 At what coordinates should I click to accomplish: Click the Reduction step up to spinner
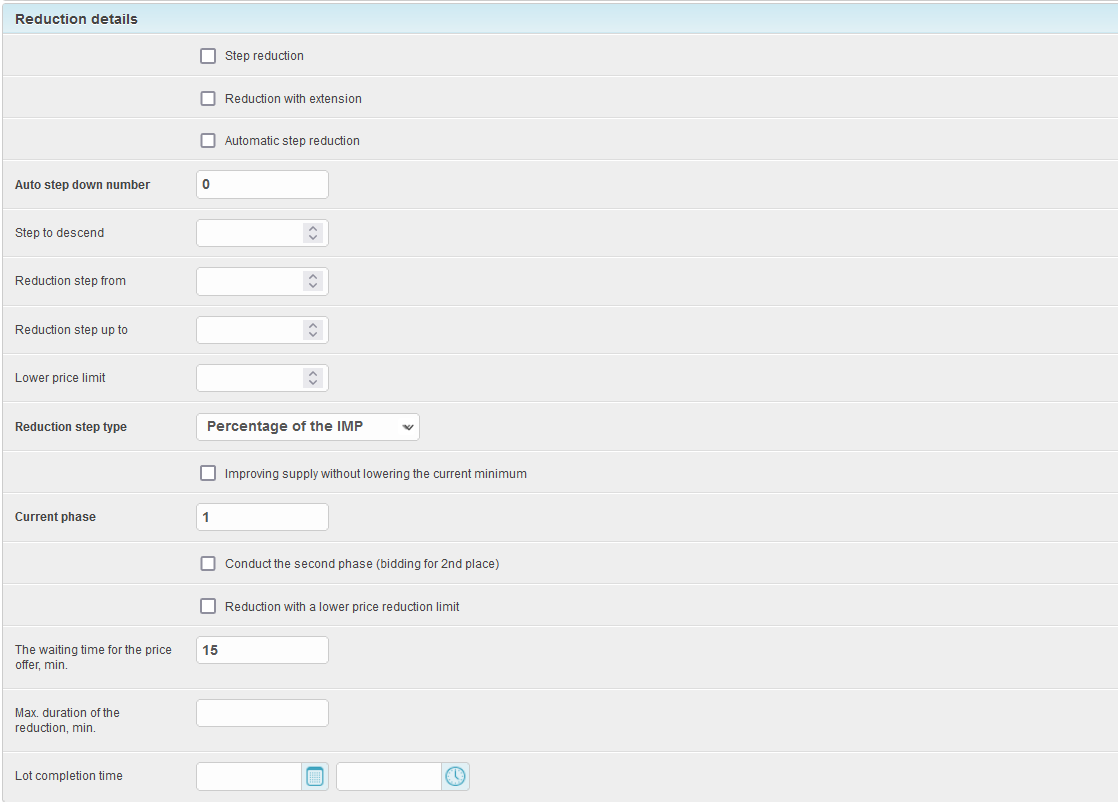313,330
